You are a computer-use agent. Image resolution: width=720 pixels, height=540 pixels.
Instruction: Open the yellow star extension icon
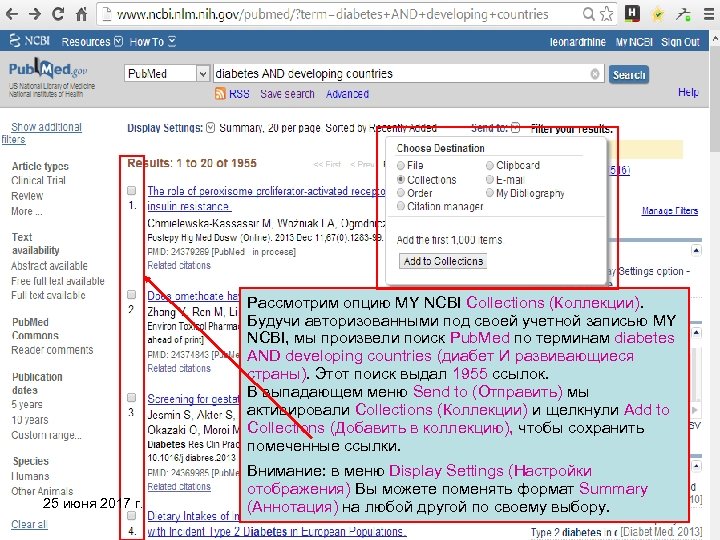pos(658,15)
